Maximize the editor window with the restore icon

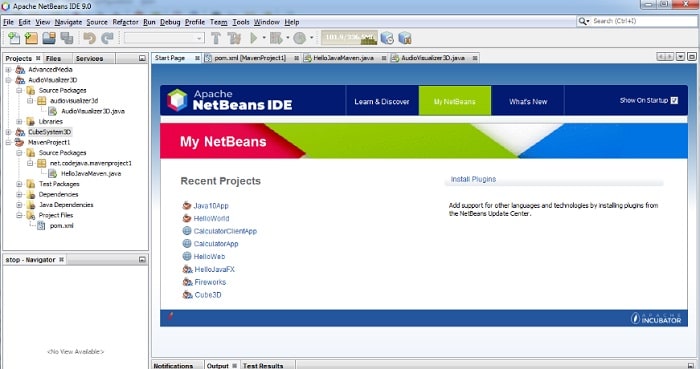point(692,57)
